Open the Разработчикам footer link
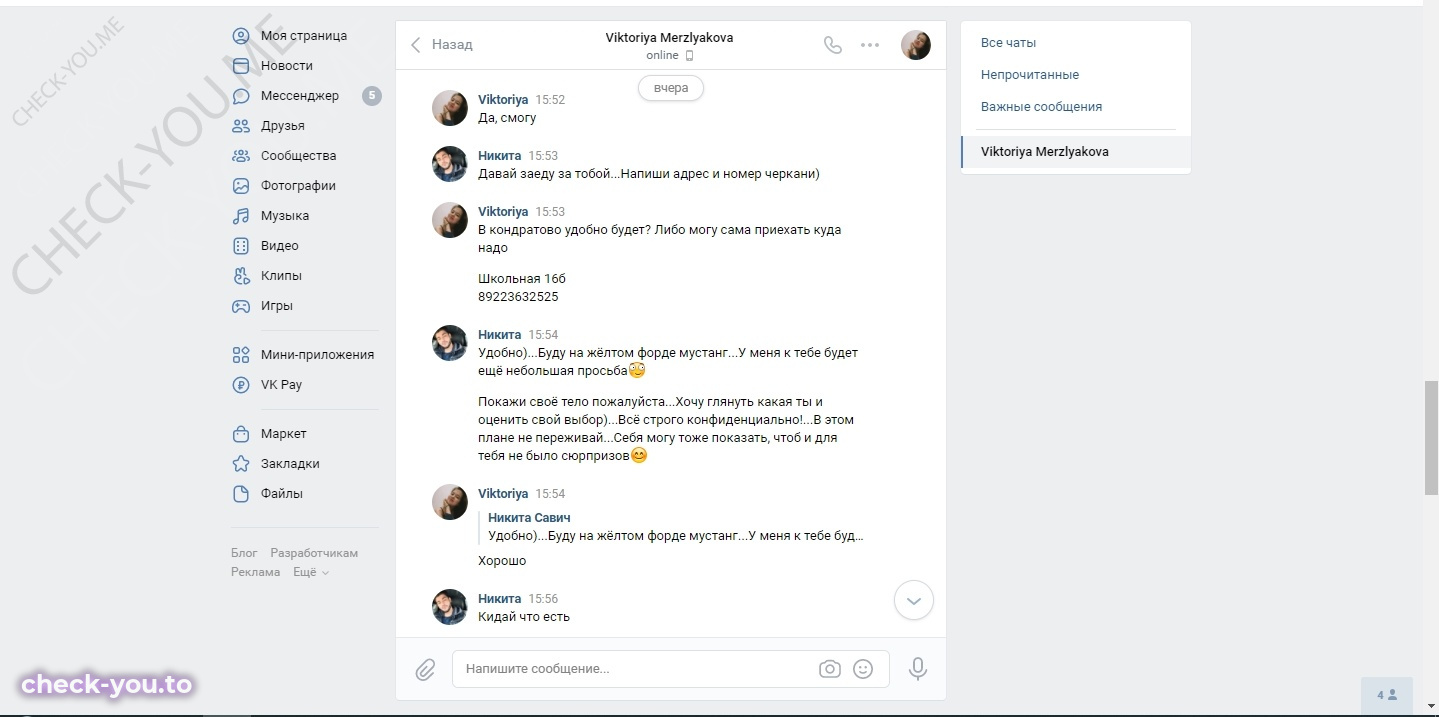Screen dimensions: 1439x717 coord(314,553)
